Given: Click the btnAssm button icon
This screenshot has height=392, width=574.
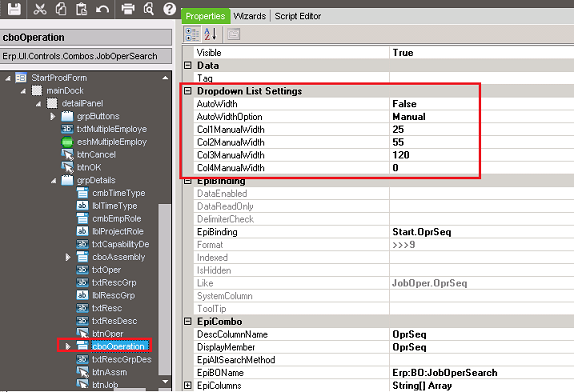Looking at the screenshot, I should 82,372.
